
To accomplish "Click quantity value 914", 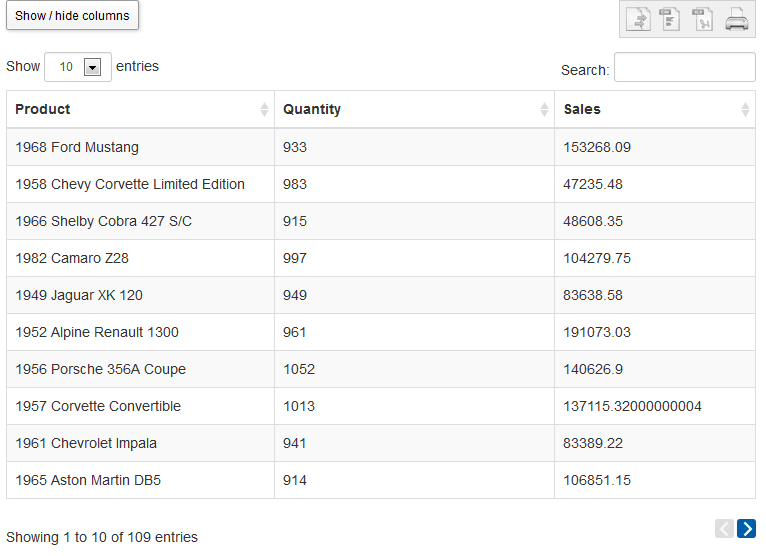I will 295,480.
